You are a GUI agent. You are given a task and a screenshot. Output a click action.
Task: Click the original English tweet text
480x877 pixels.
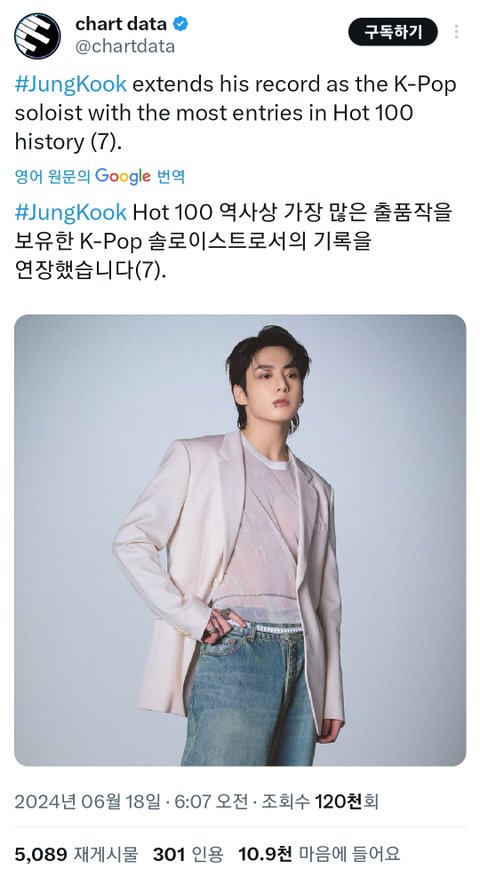(236, 113)
